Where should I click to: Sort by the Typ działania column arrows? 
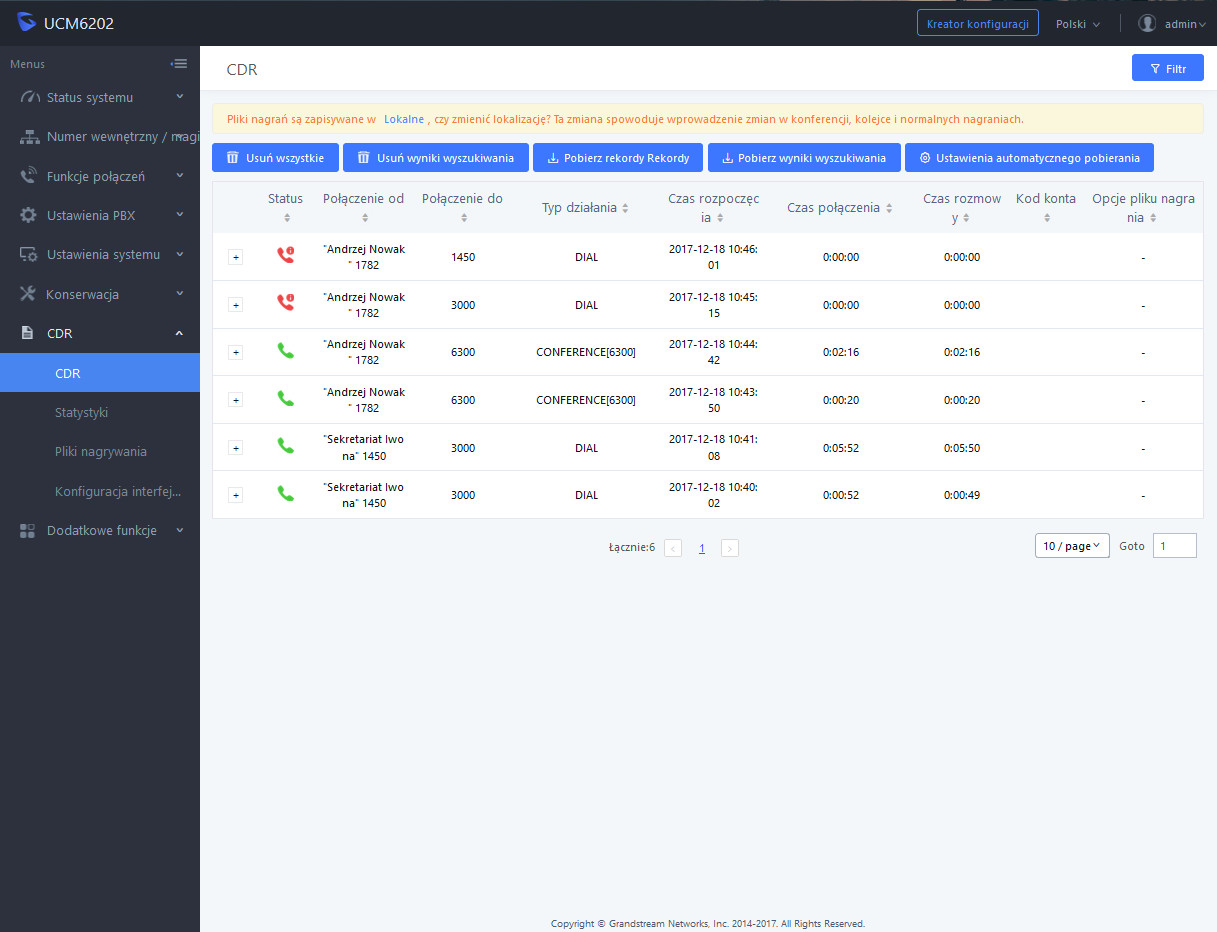coord(625,208)
